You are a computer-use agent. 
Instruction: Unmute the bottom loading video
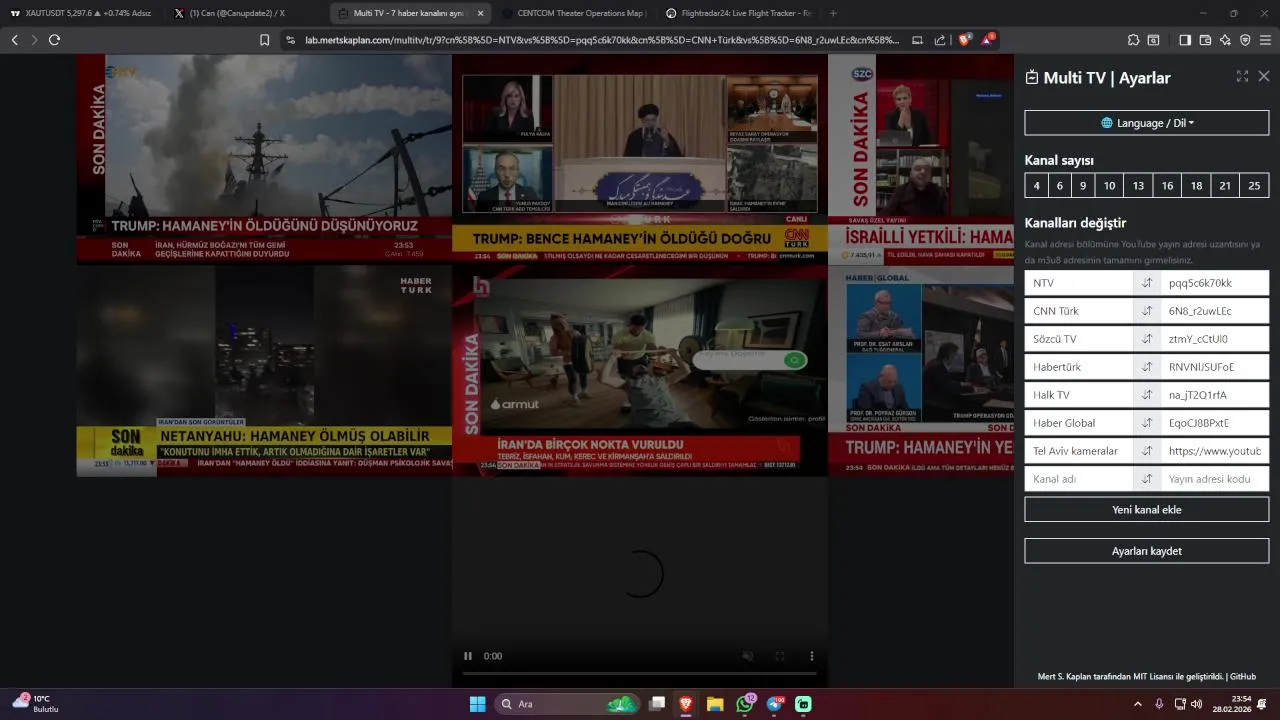747,656
